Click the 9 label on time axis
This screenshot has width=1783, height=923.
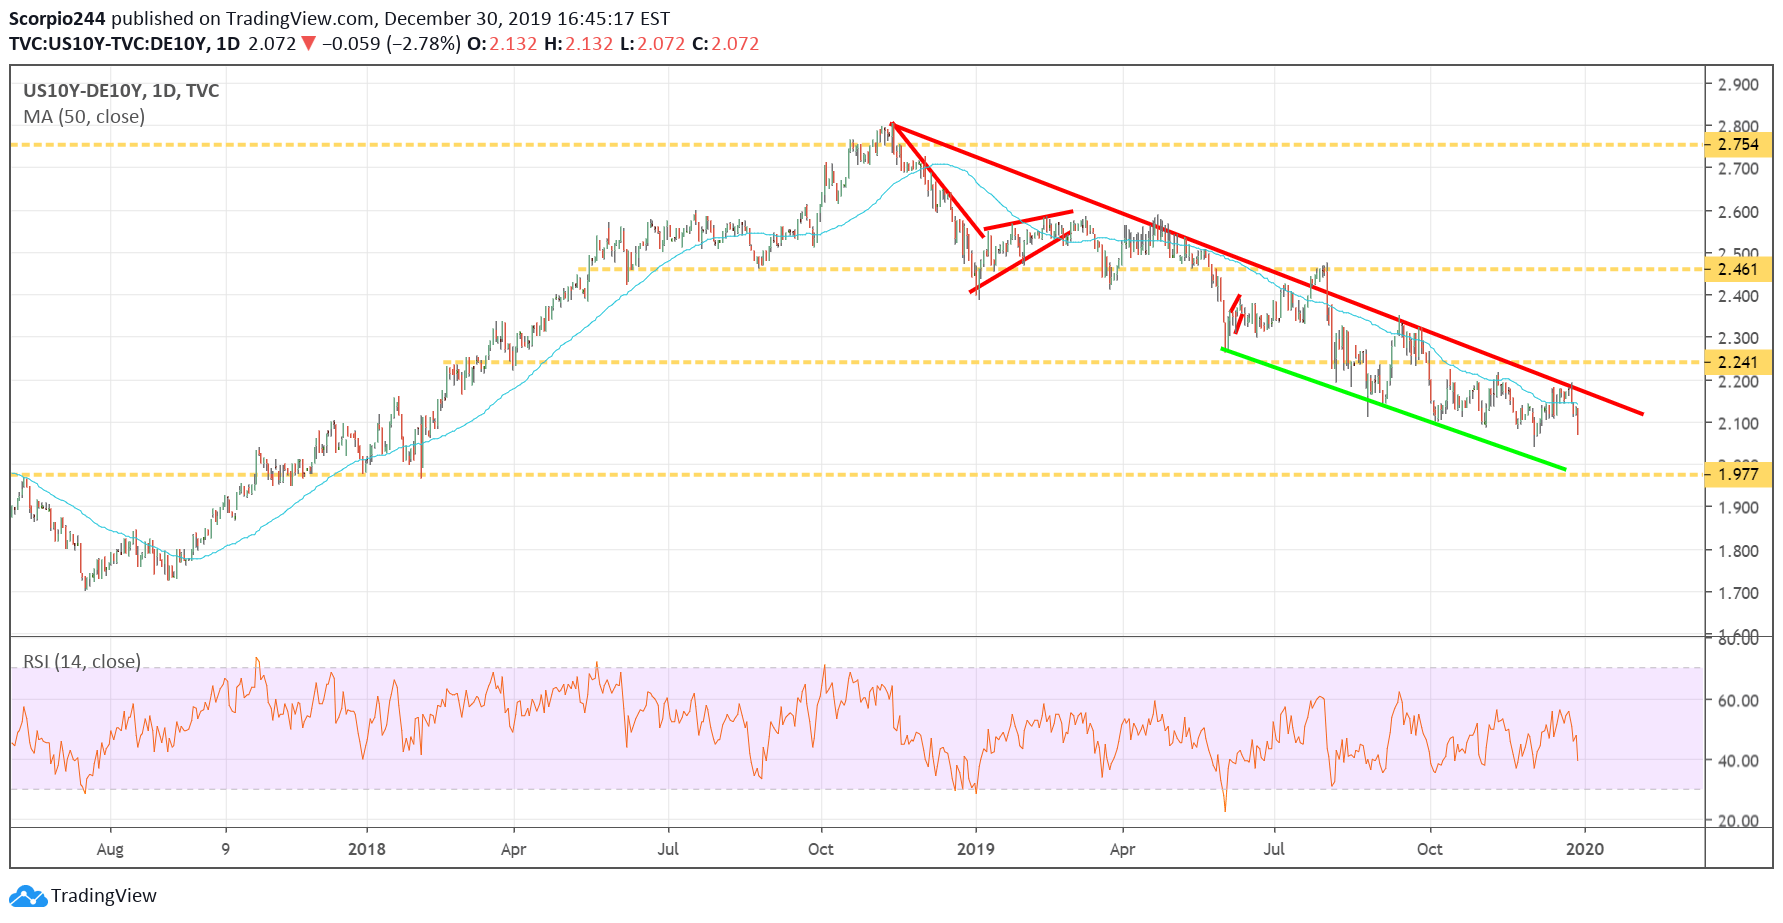click(x=226, y=850)
